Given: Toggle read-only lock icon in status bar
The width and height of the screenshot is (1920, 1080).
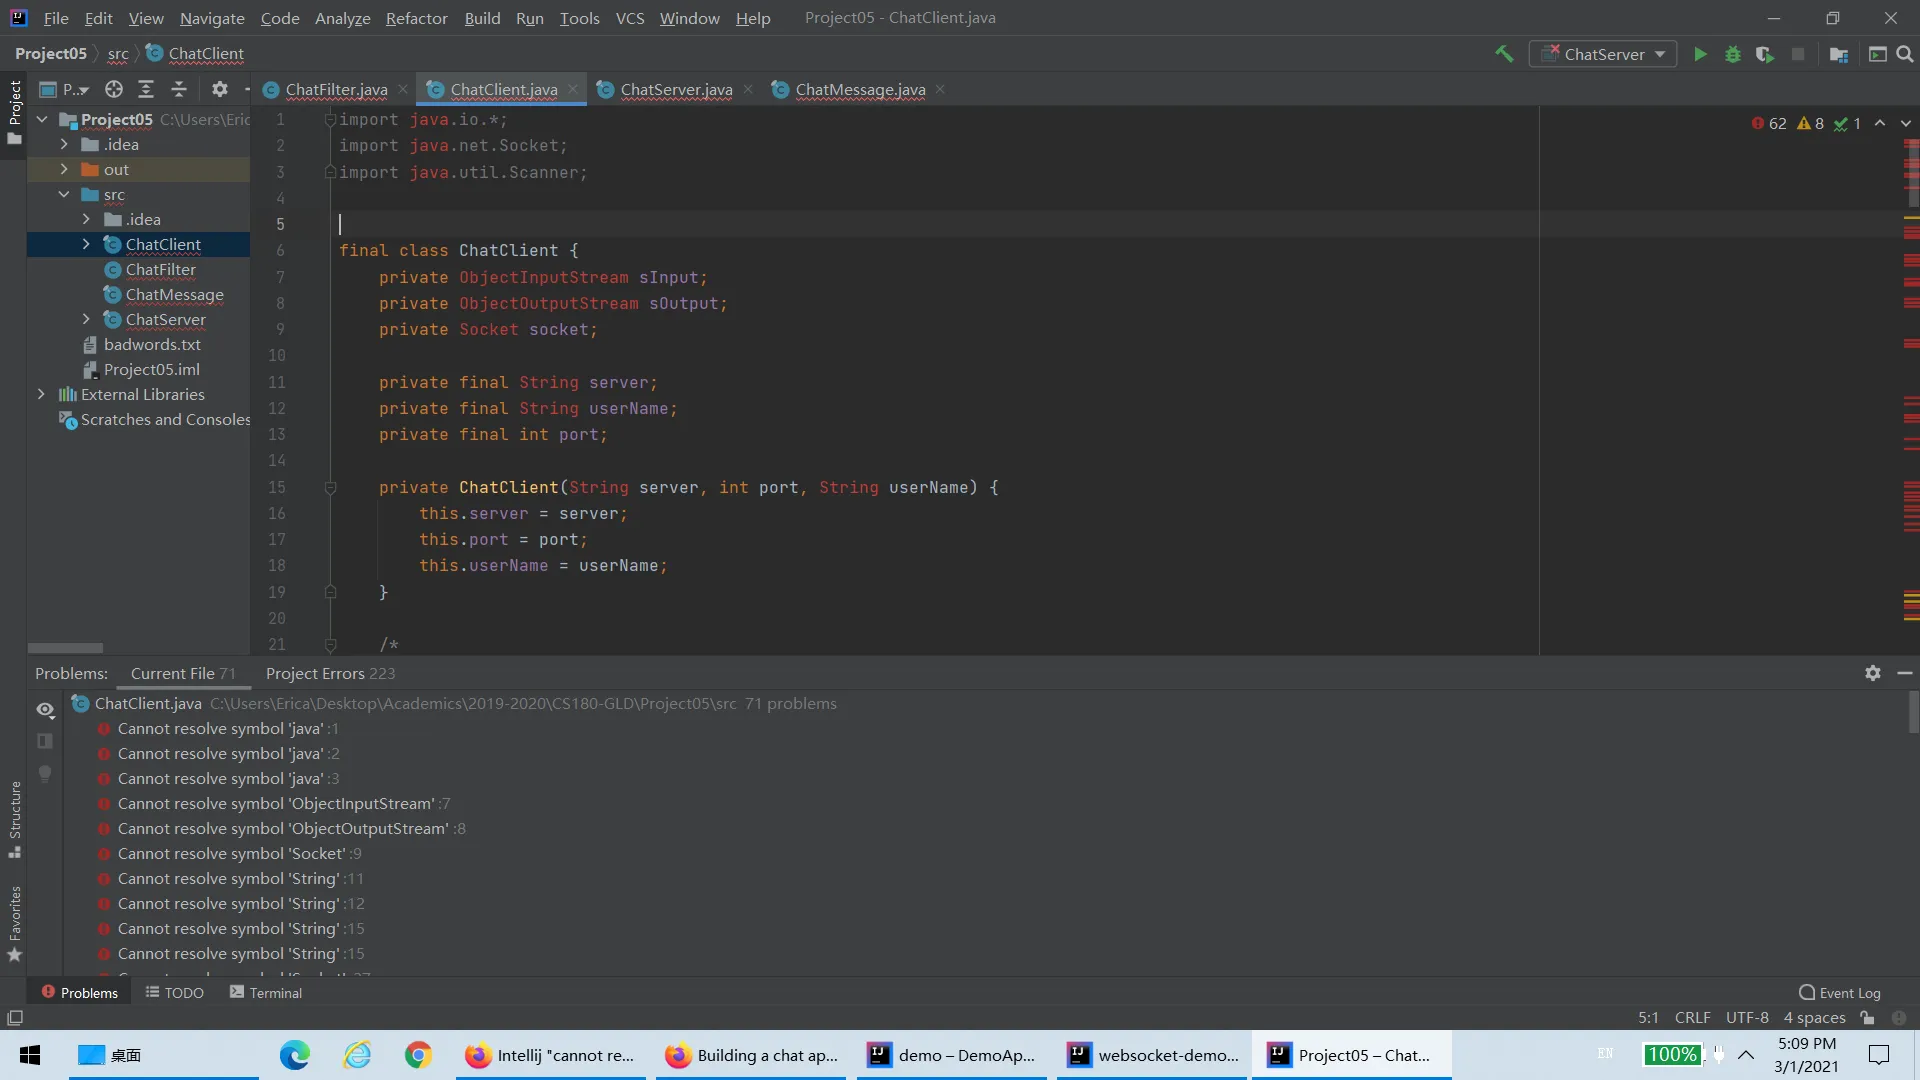Looking at the screenshot, I should pos(1867,1017).
